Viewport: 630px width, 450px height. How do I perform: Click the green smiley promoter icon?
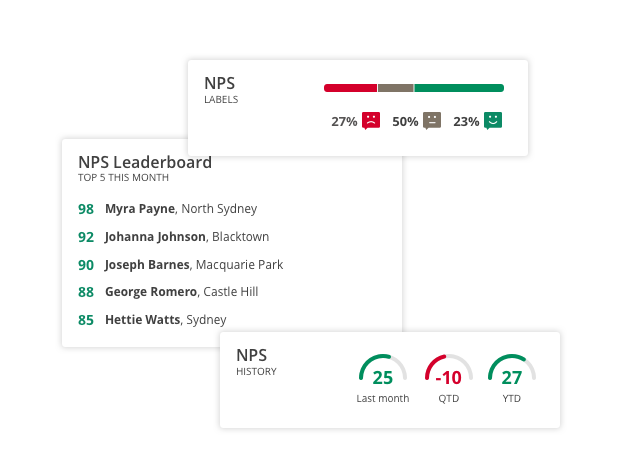pos(493,121)
